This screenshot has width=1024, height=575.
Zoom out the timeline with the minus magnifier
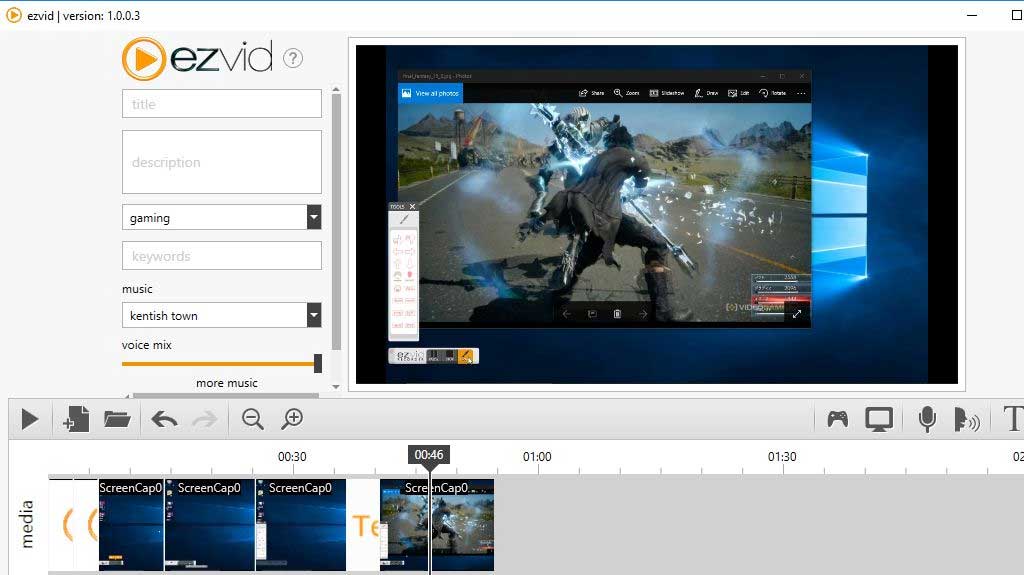253,419
